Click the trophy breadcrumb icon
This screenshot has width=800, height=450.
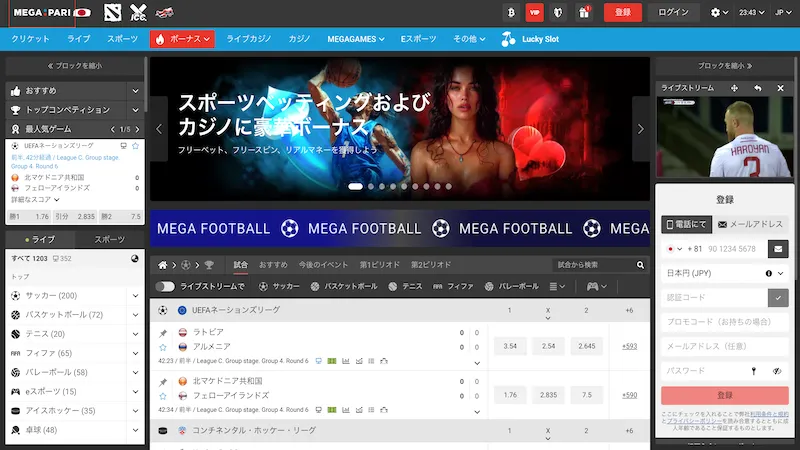click(209, 265)
